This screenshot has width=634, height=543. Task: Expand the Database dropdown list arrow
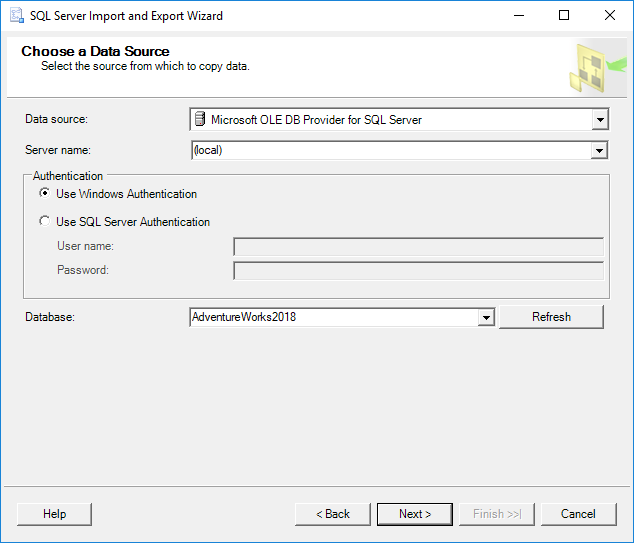pos(486,317)
